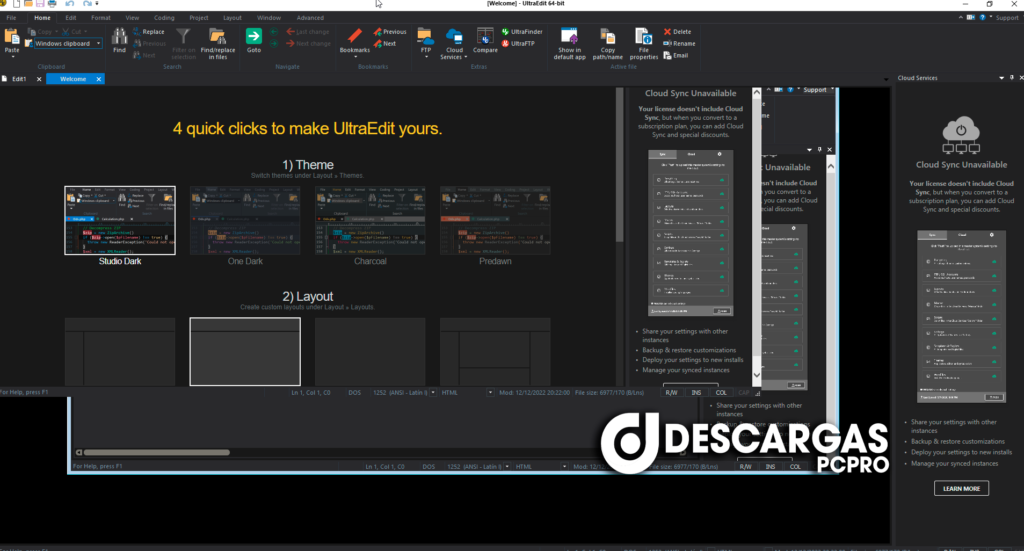Click the Copy icon in Clipboard group

coord(31,31)
